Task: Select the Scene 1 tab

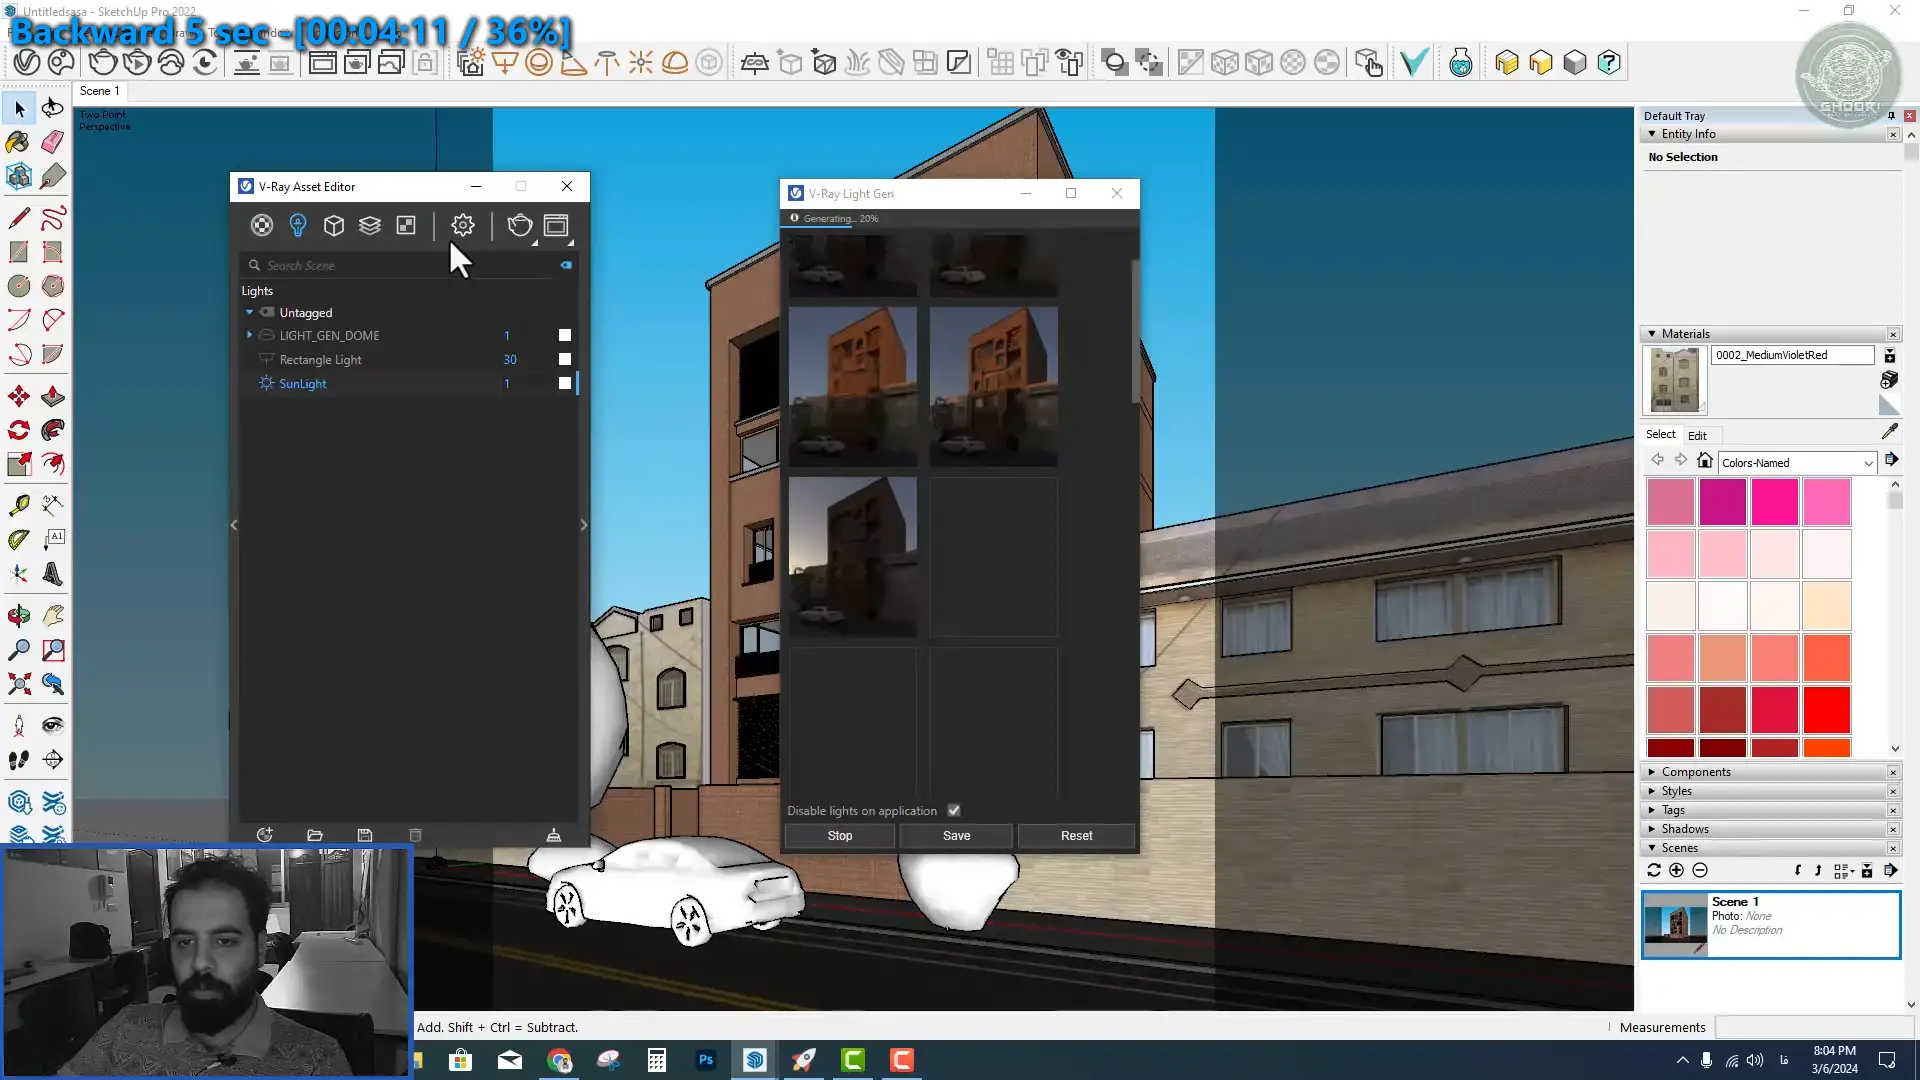Action: click(99, 91)
